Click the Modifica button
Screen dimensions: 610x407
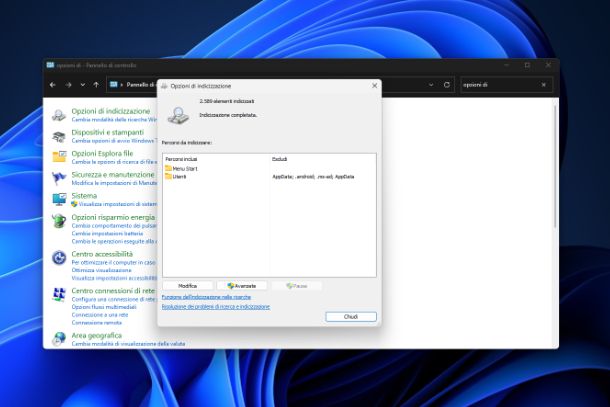pos(188,286)
